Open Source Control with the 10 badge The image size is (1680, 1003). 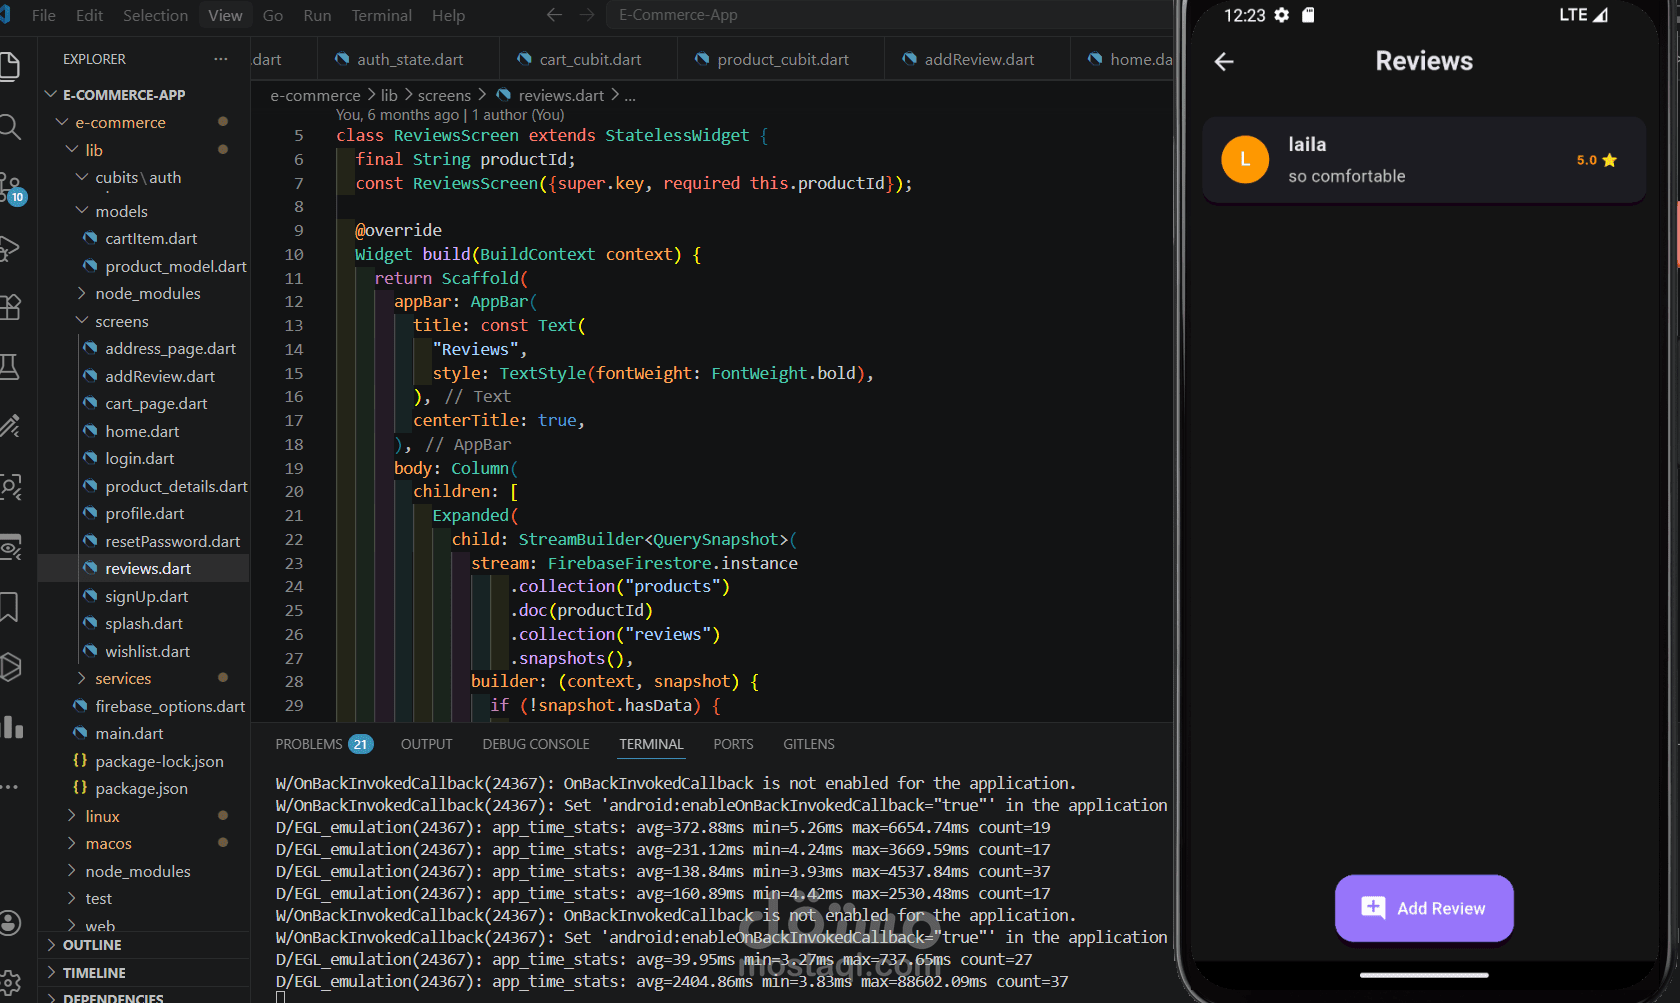click(10, 187)
